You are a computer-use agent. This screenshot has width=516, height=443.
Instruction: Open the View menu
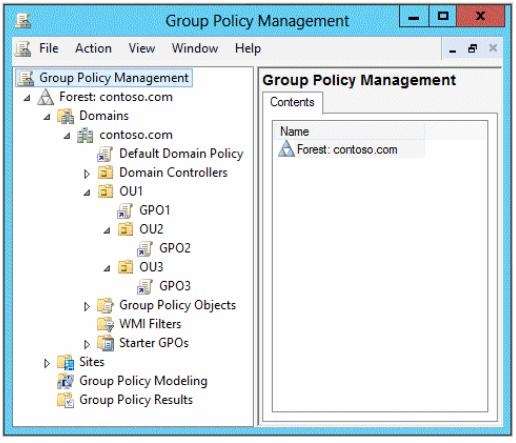click(x=142, y=49)
